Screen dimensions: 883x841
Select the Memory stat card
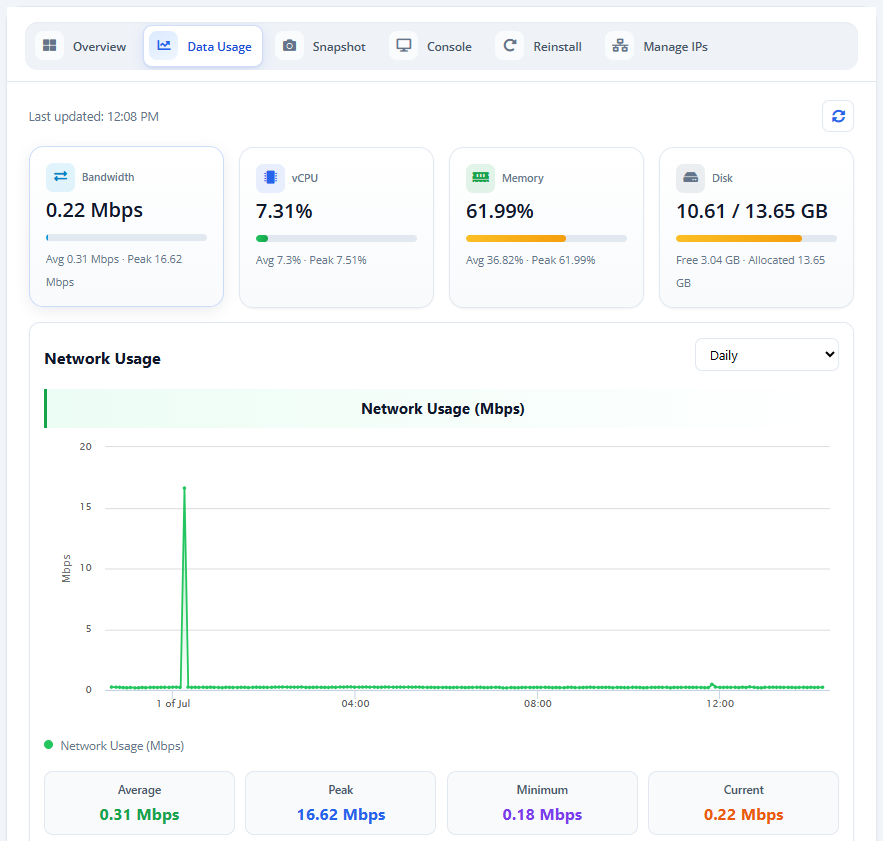click(546, 228)
